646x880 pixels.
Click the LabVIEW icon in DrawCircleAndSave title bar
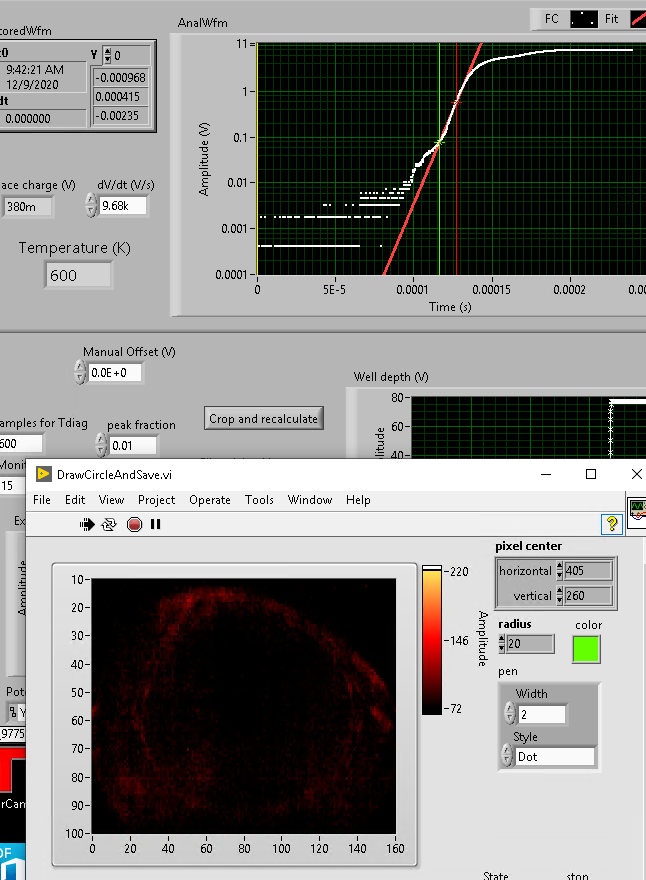coord(44,474)
